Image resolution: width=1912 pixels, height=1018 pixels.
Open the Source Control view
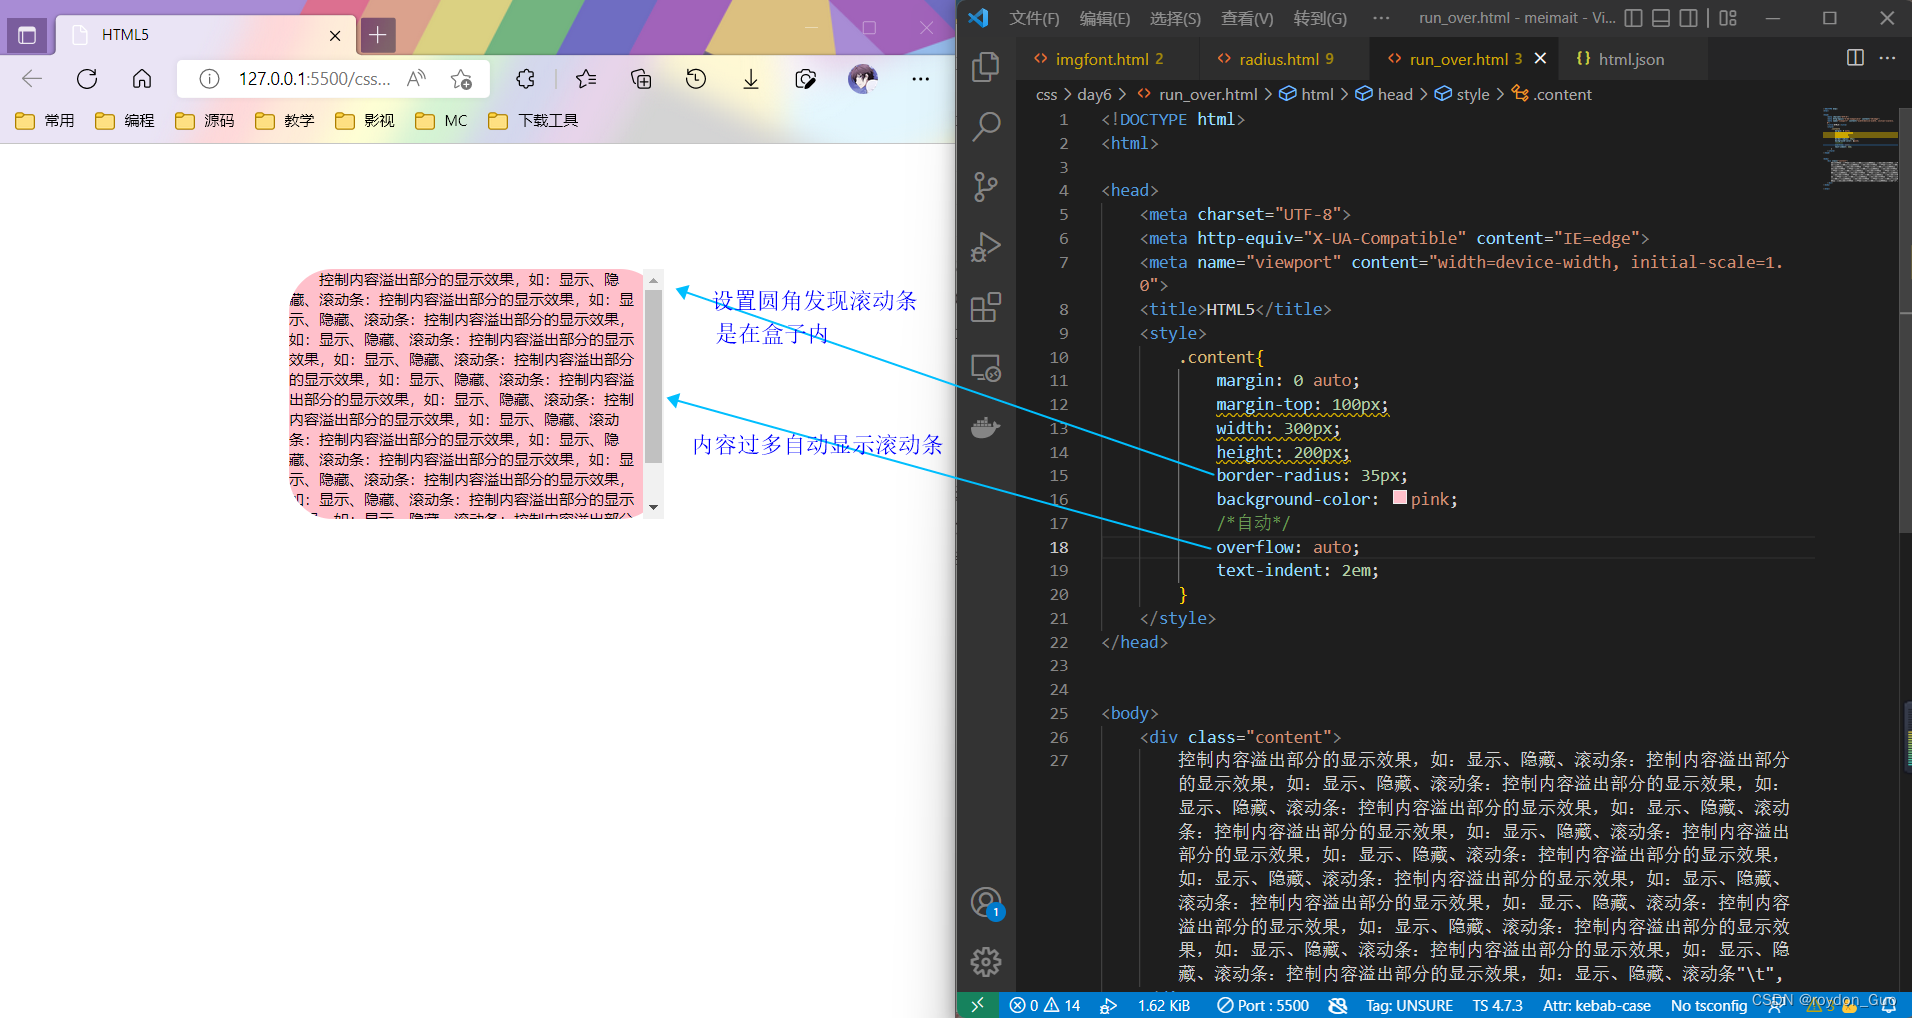[986, 187]
